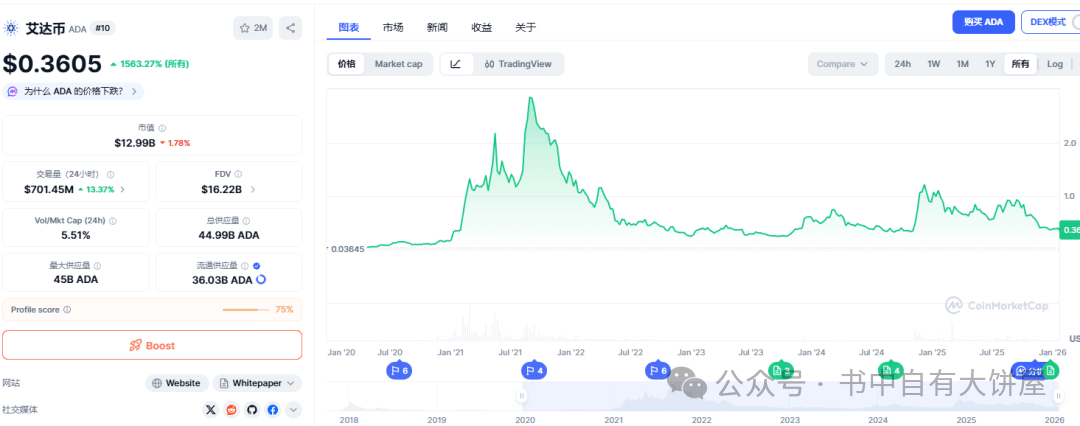Click the verified checkmark beside 流通供应量
This screenshot has height=426, width=1080.
point(256,266)
